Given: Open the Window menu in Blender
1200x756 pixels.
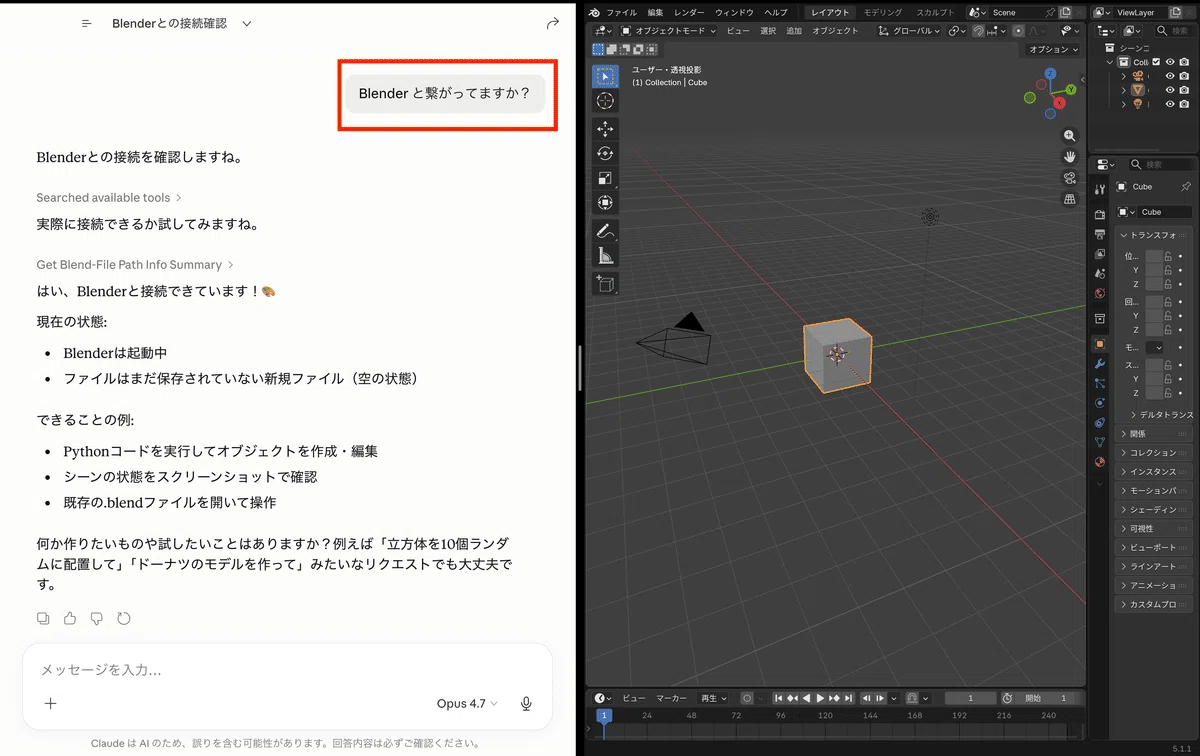Looking at the screenshot, I should [735, 12].
